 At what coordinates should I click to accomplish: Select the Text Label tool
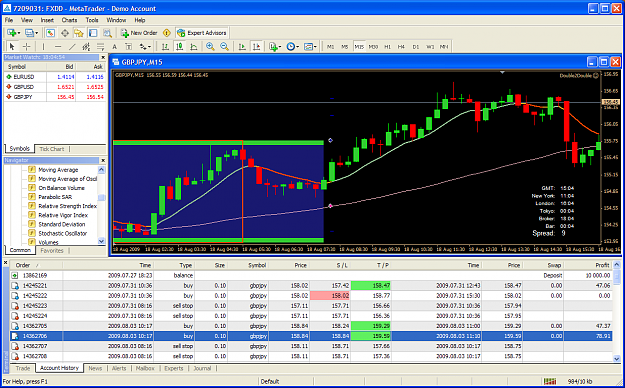pyautogui.click(x=128, y=47)
